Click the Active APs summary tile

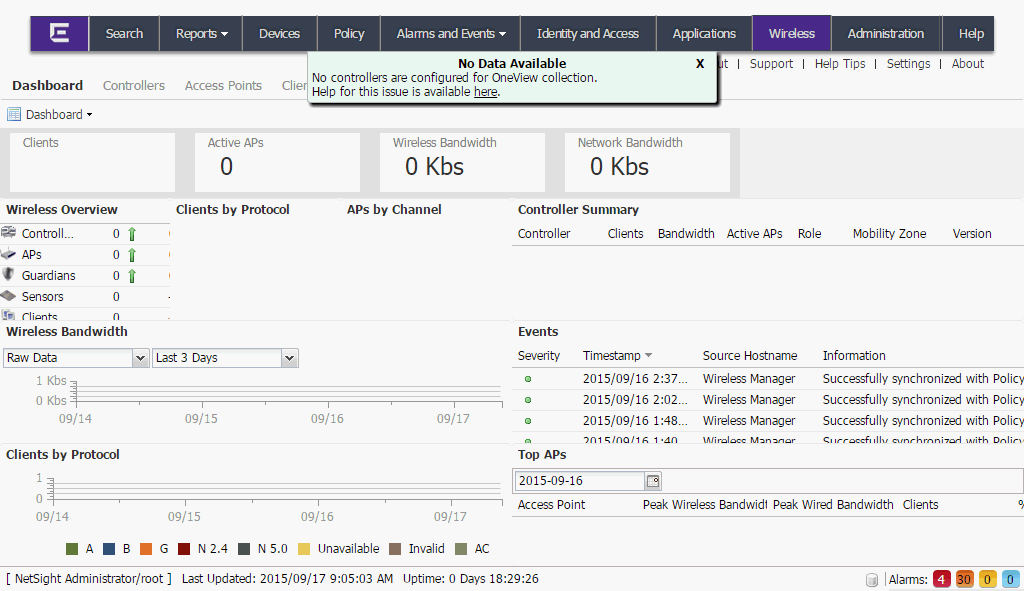(277, 162)
